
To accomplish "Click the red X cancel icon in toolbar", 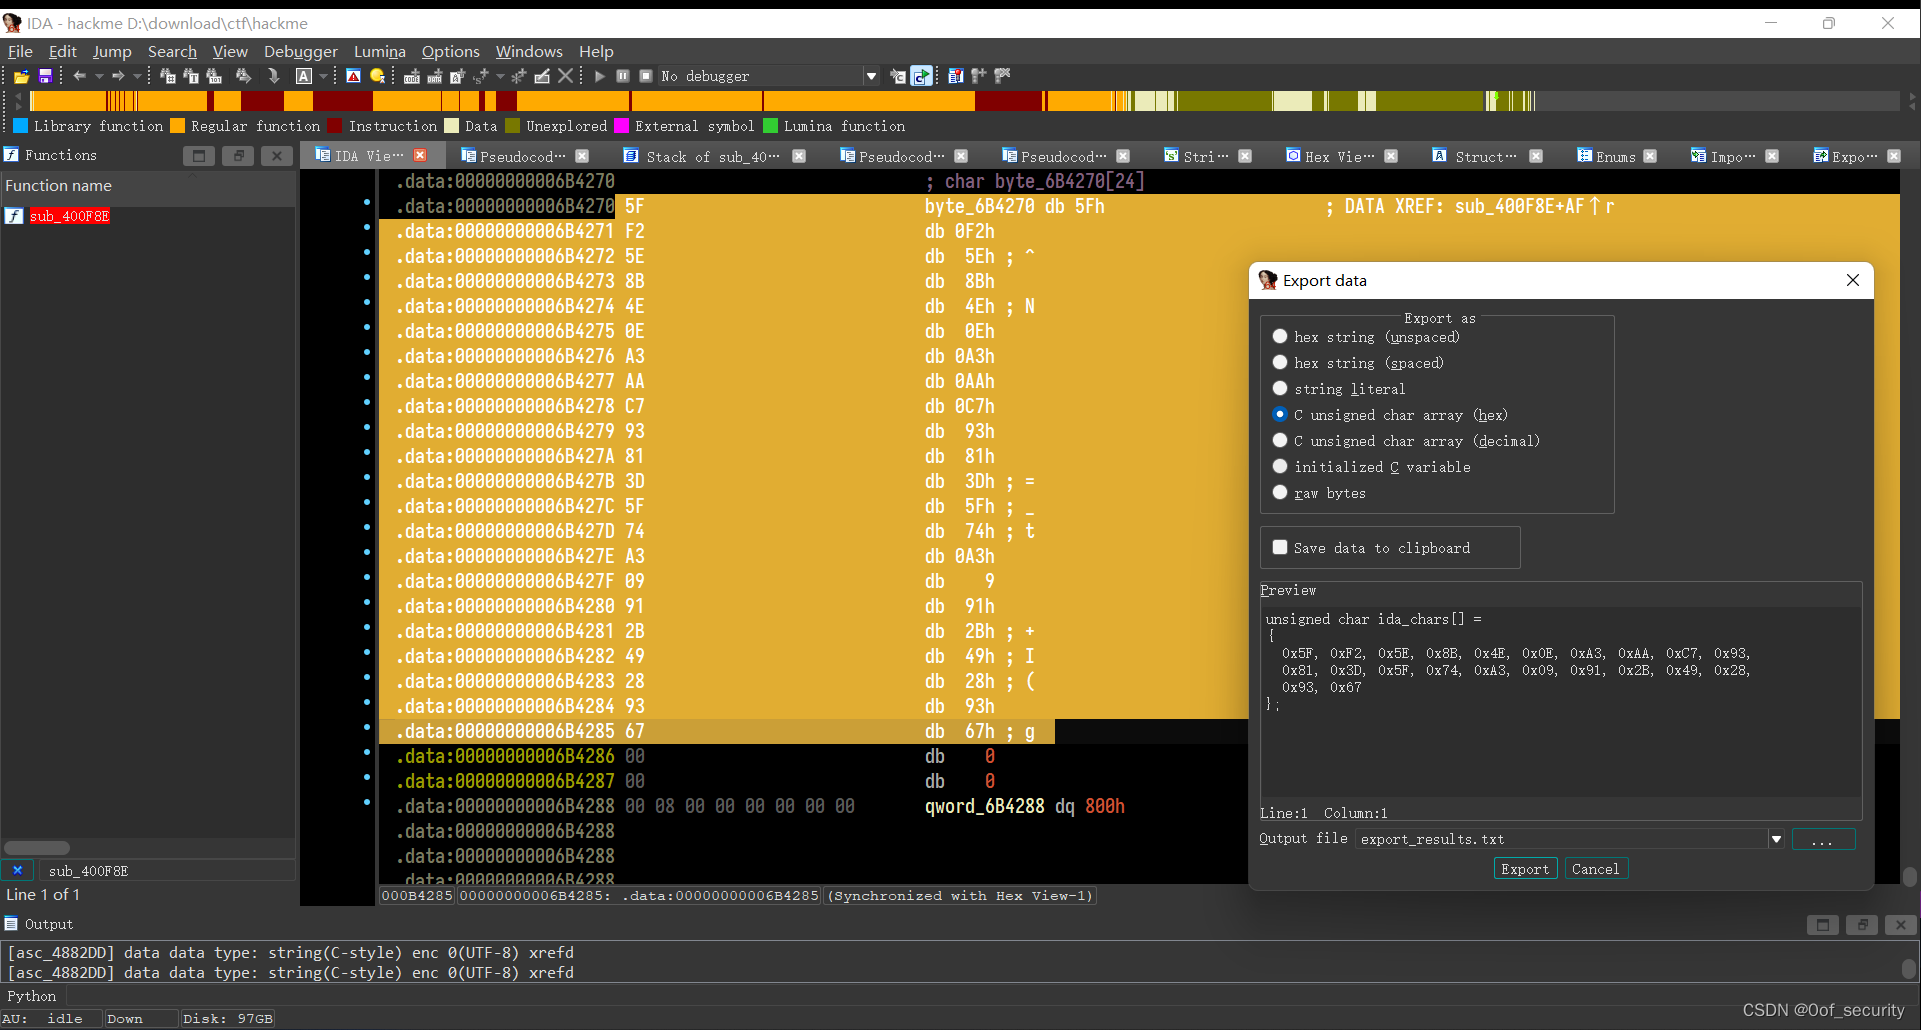I will [566, 75].
